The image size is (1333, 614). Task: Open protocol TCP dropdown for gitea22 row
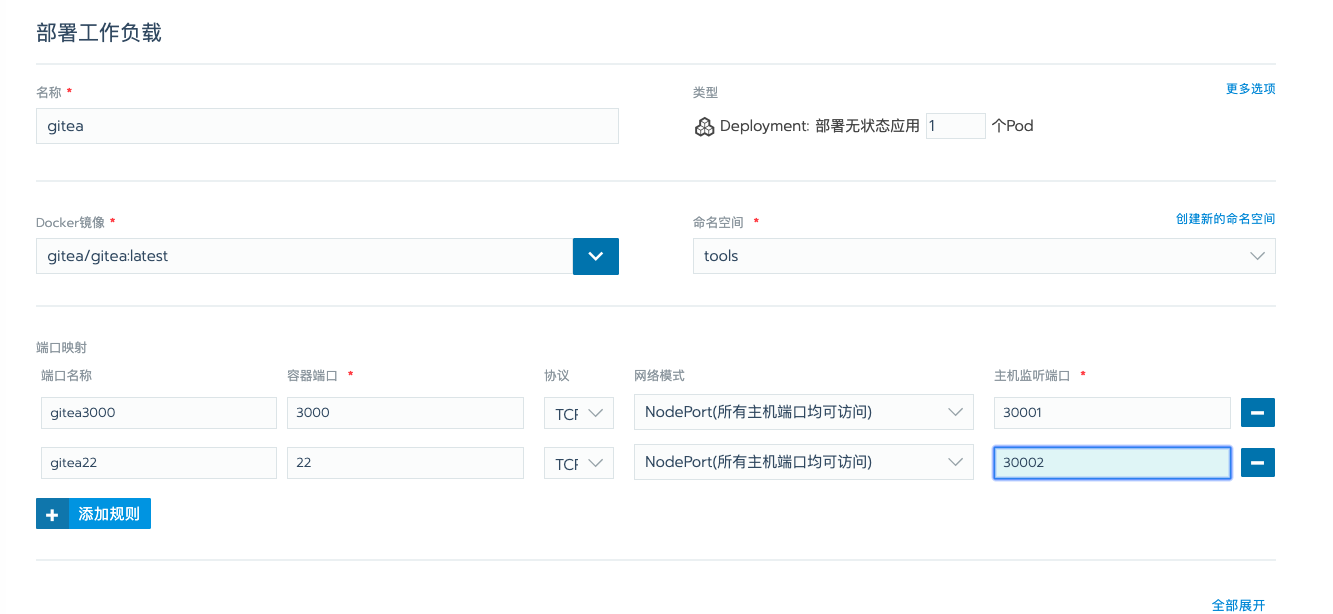click(579, 462)
